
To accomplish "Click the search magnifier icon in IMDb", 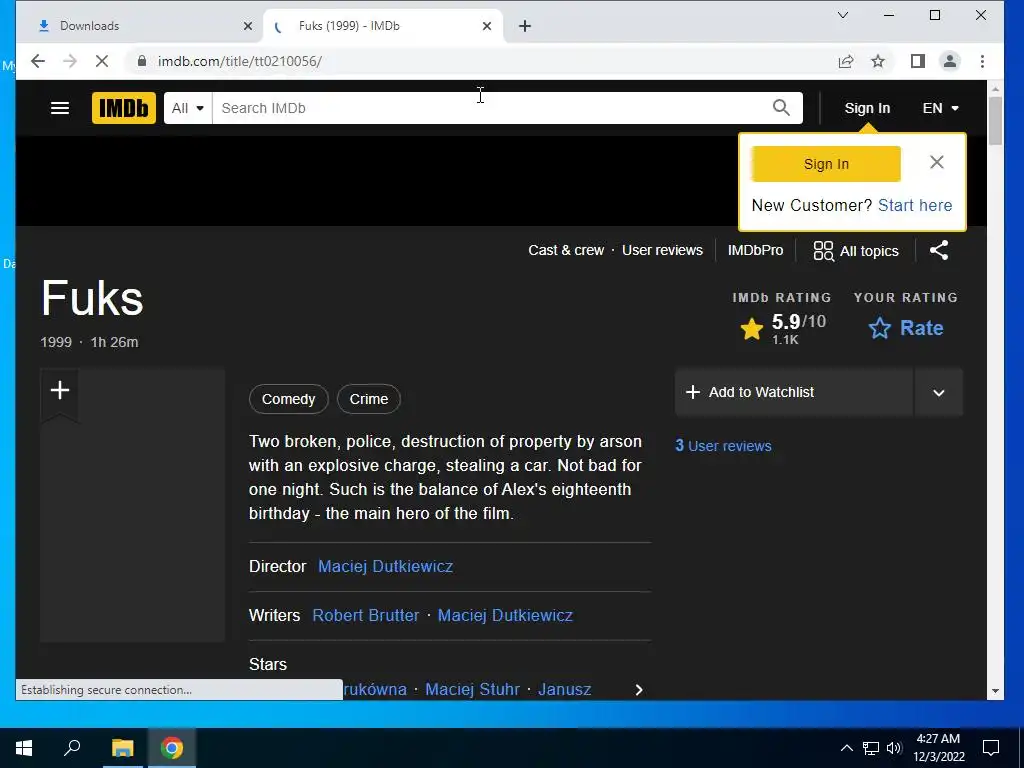I will pos(781,108).
